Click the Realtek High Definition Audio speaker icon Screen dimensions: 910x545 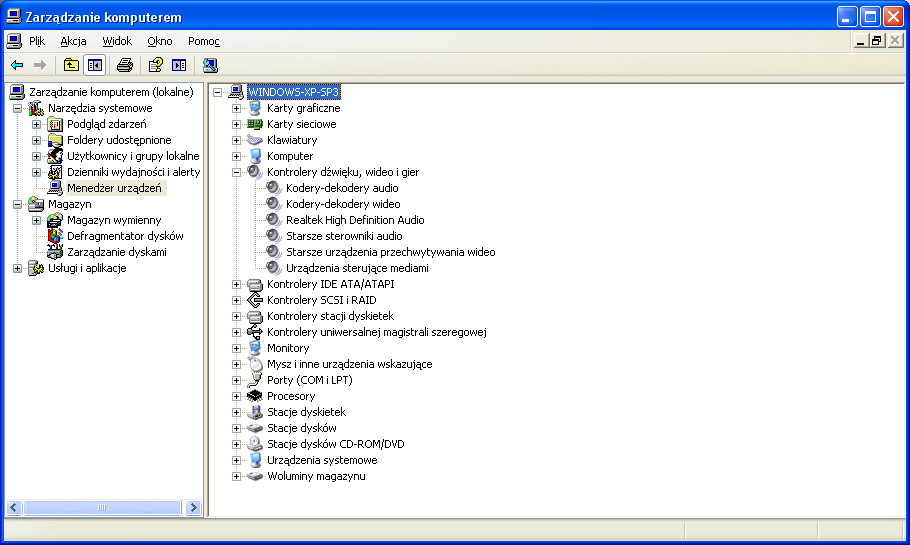(x=273, y=220)
